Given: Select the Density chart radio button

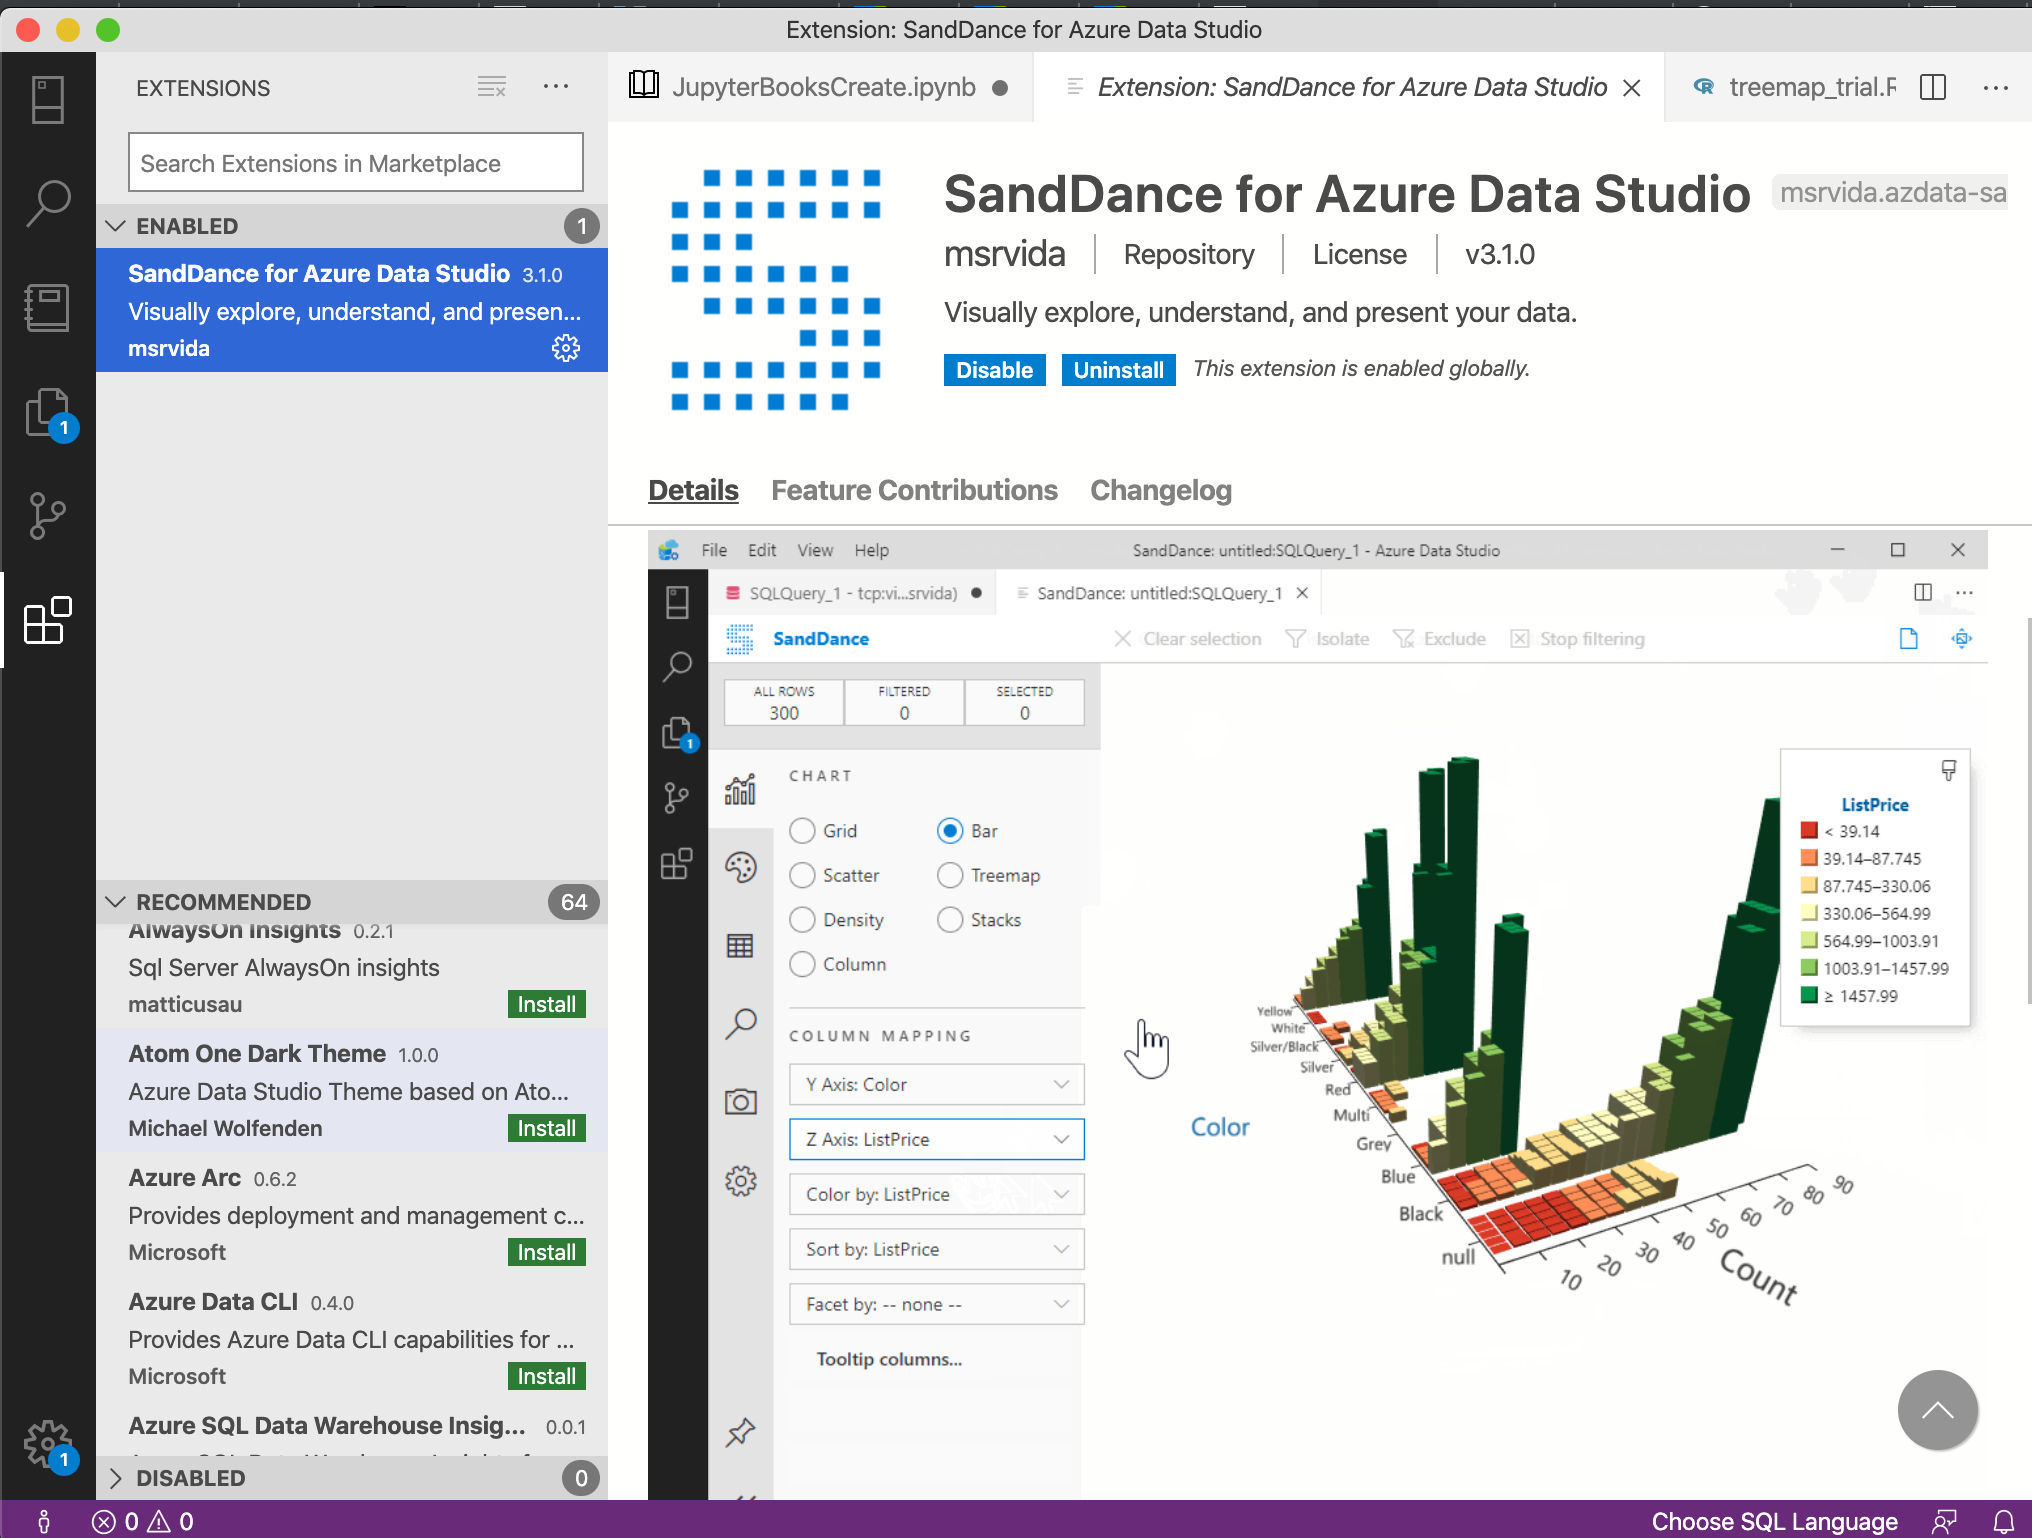Looking at the screenshot, I should (802, 920).
